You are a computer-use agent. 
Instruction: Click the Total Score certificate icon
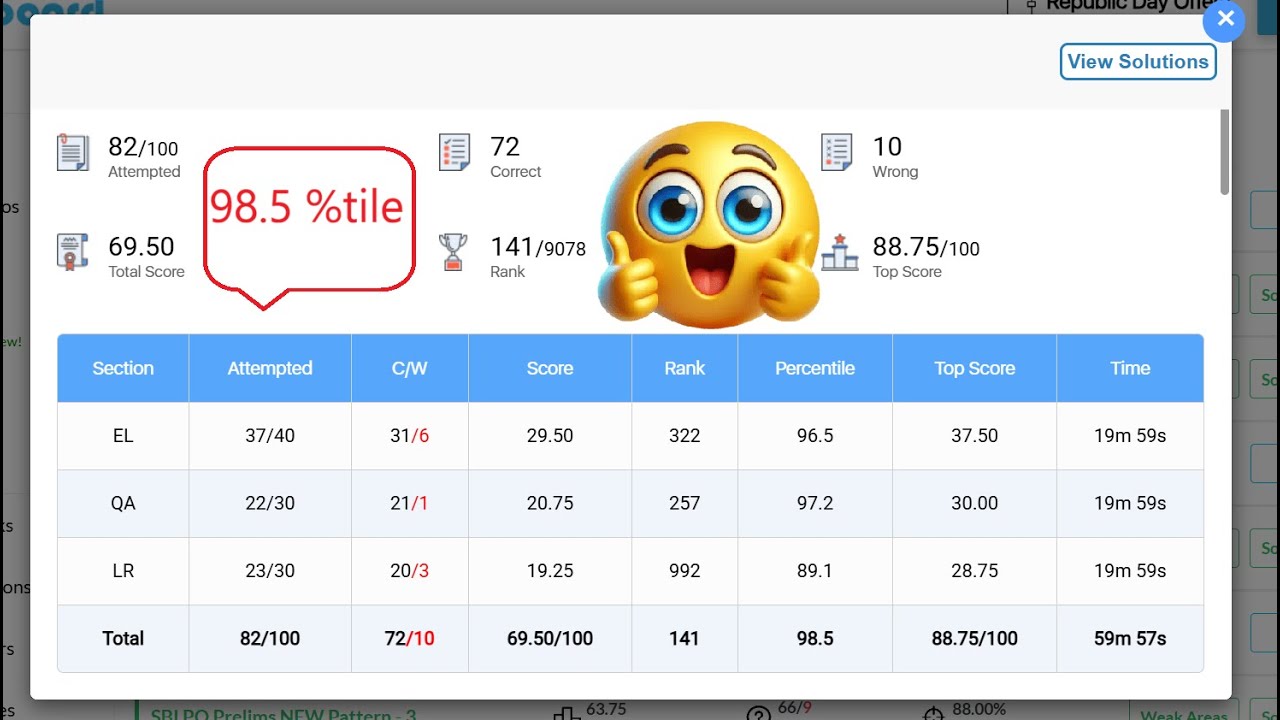click(x=73, y=252)
